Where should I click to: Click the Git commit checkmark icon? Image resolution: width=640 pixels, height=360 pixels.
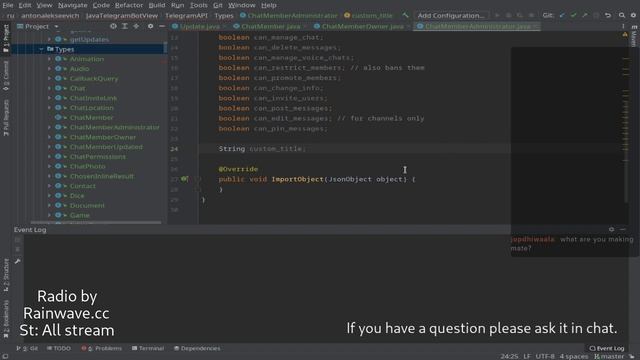point(573,15)
